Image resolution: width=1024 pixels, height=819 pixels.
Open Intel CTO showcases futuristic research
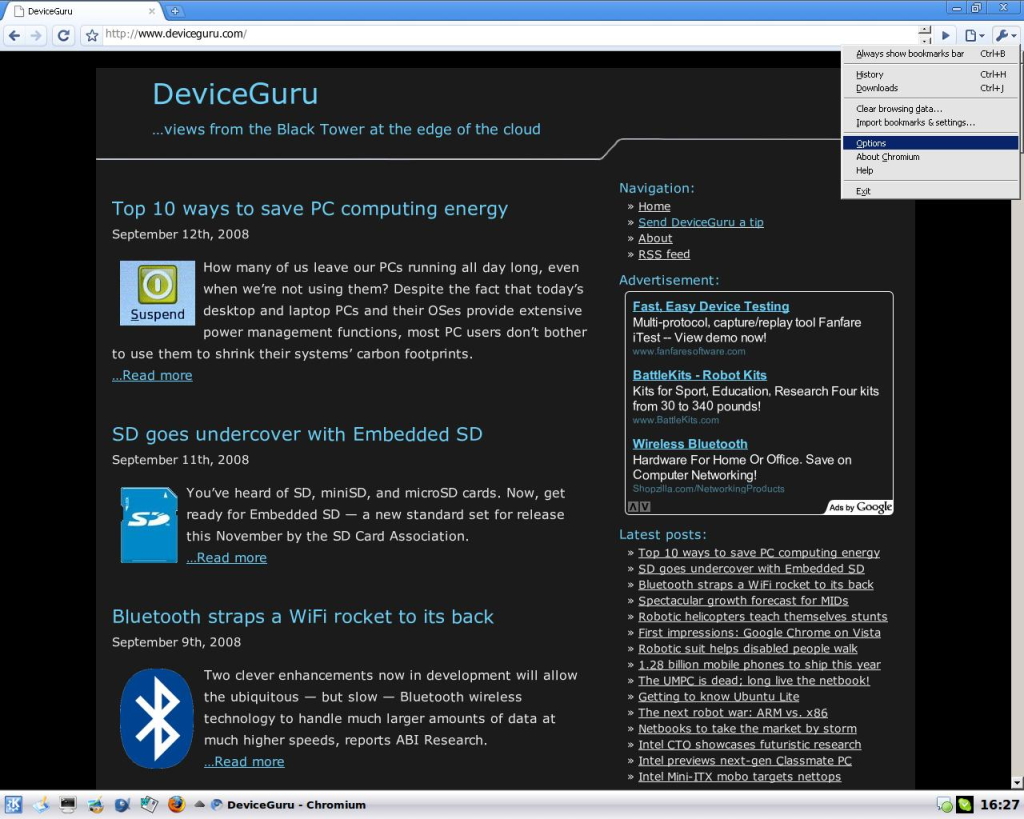pos(750,745)
